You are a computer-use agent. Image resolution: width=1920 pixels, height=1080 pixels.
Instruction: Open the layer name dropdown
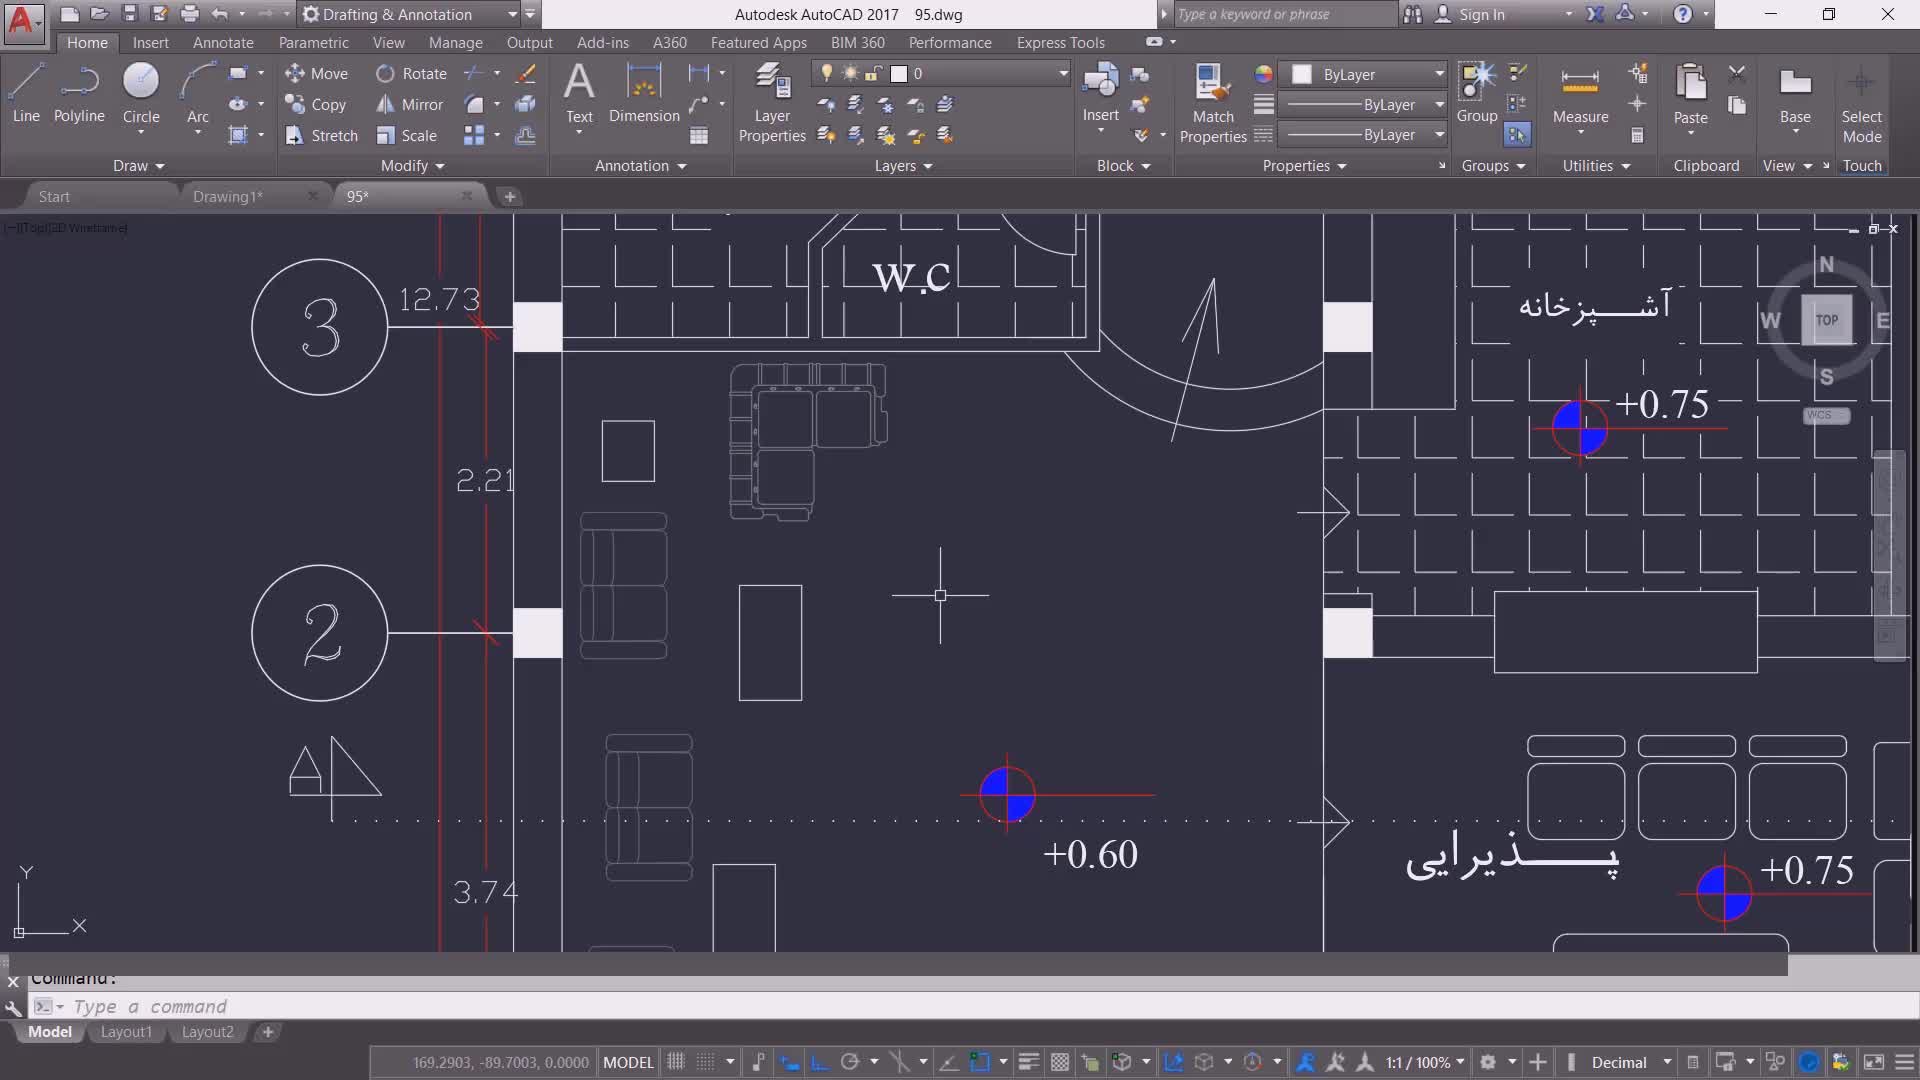point(1063,74)
